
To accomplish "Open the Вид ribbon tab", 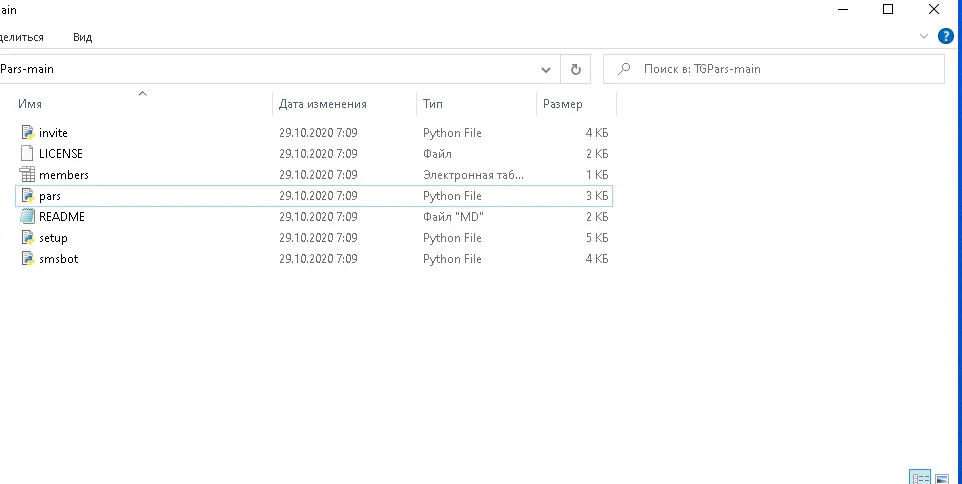I will (82, 37).
